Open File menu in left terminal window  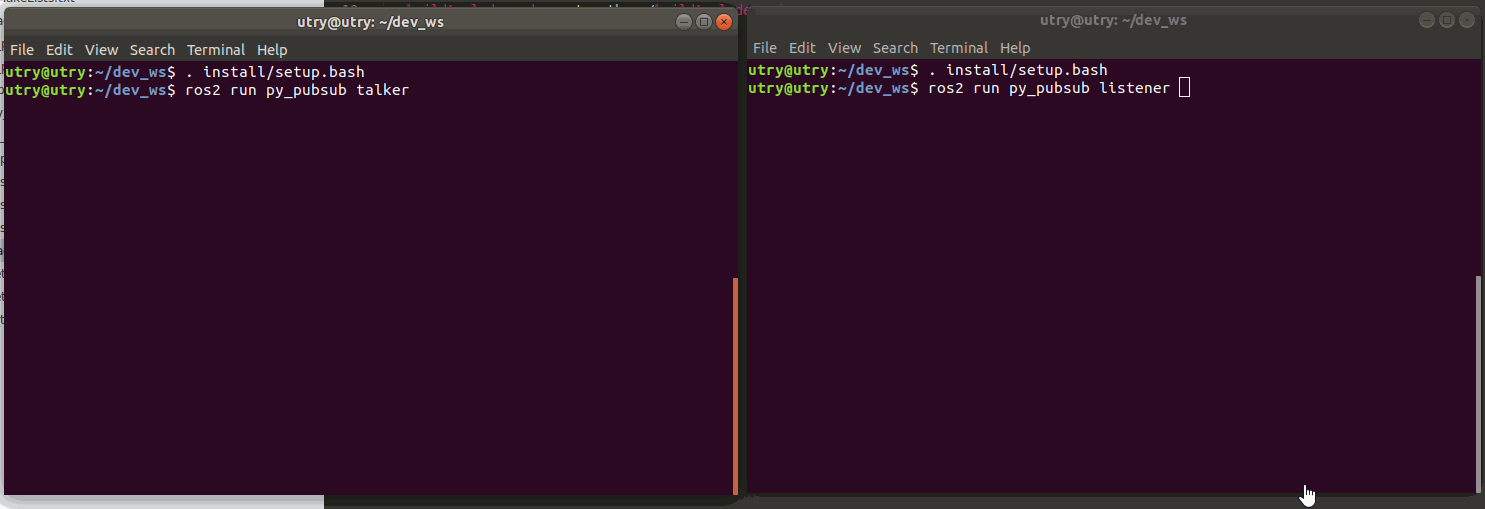click(x=22, y=50)
